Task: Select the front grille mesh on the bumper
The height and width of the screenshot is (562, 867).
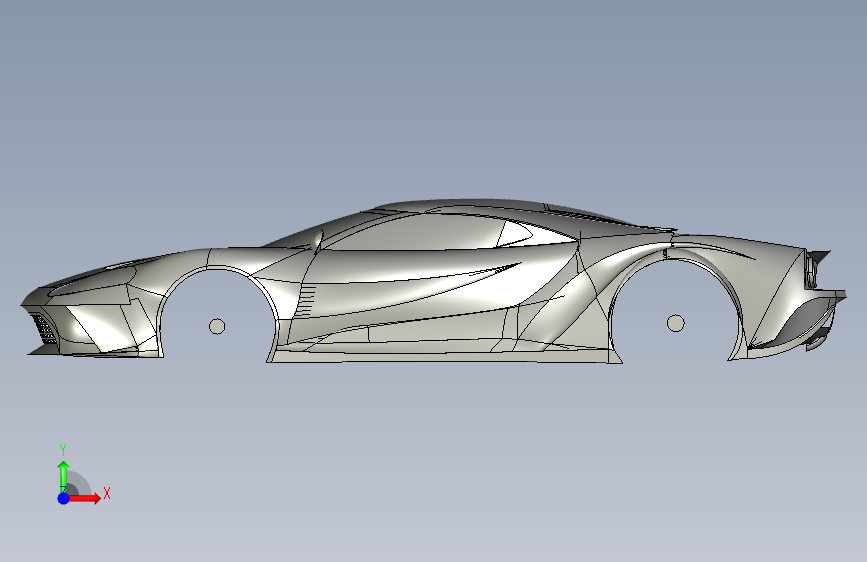Action: point(44,329)
